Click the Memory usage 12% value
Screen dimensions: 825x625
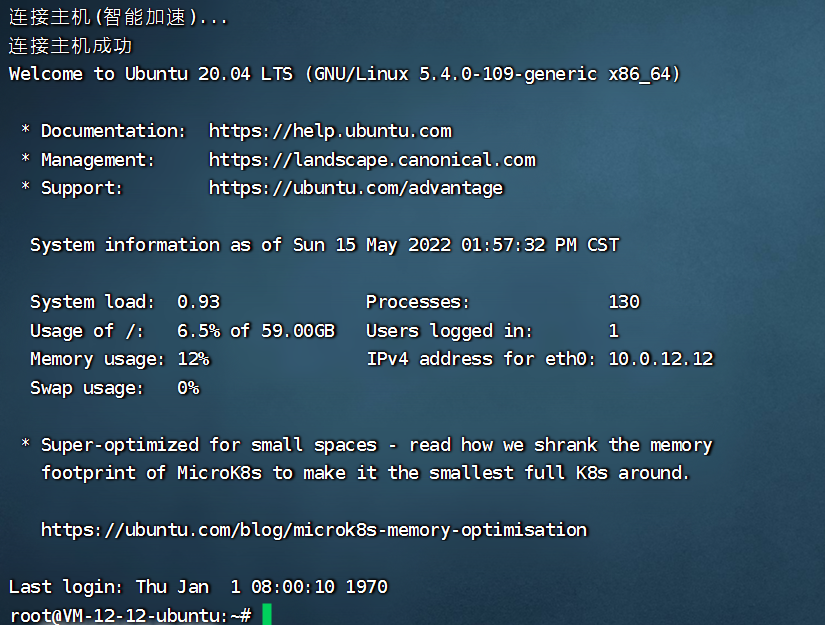[x=193, y=359]
